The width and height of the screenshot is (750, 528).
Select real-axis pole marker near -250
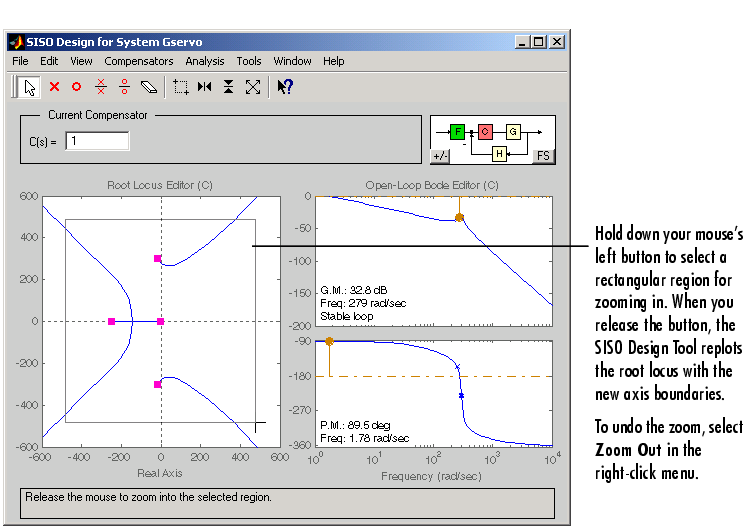click(x=111, y=322)
